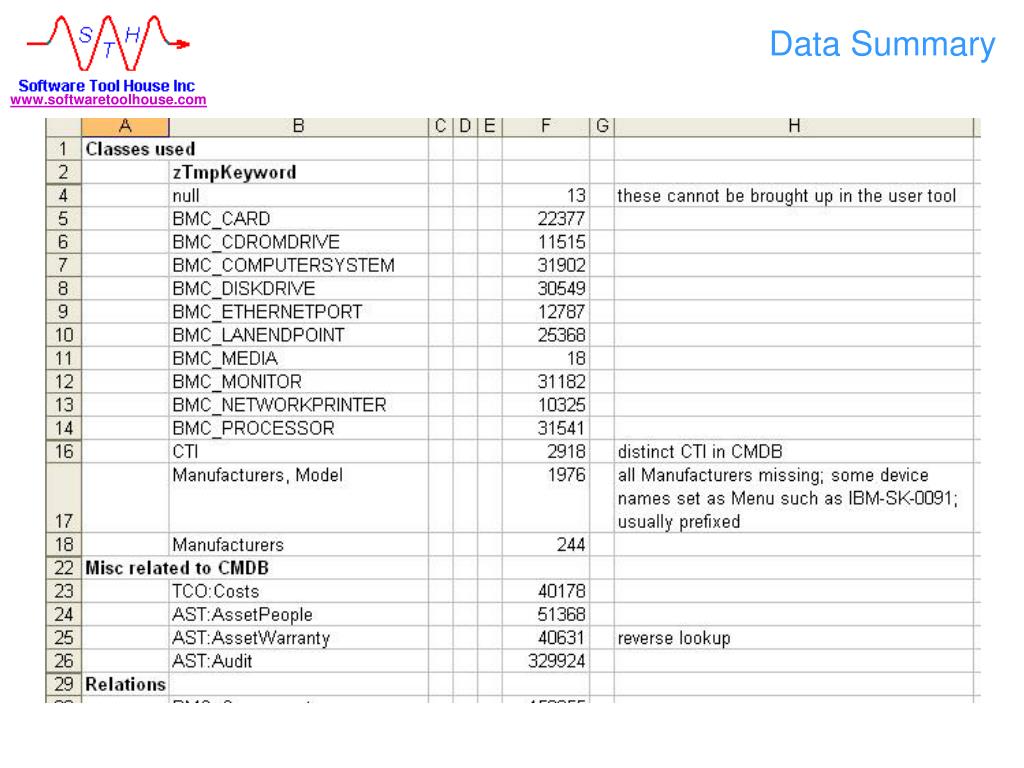The height and width of the screenshot is (768, 1024).
Task: Select column G header
Action: tap(602, 125)
